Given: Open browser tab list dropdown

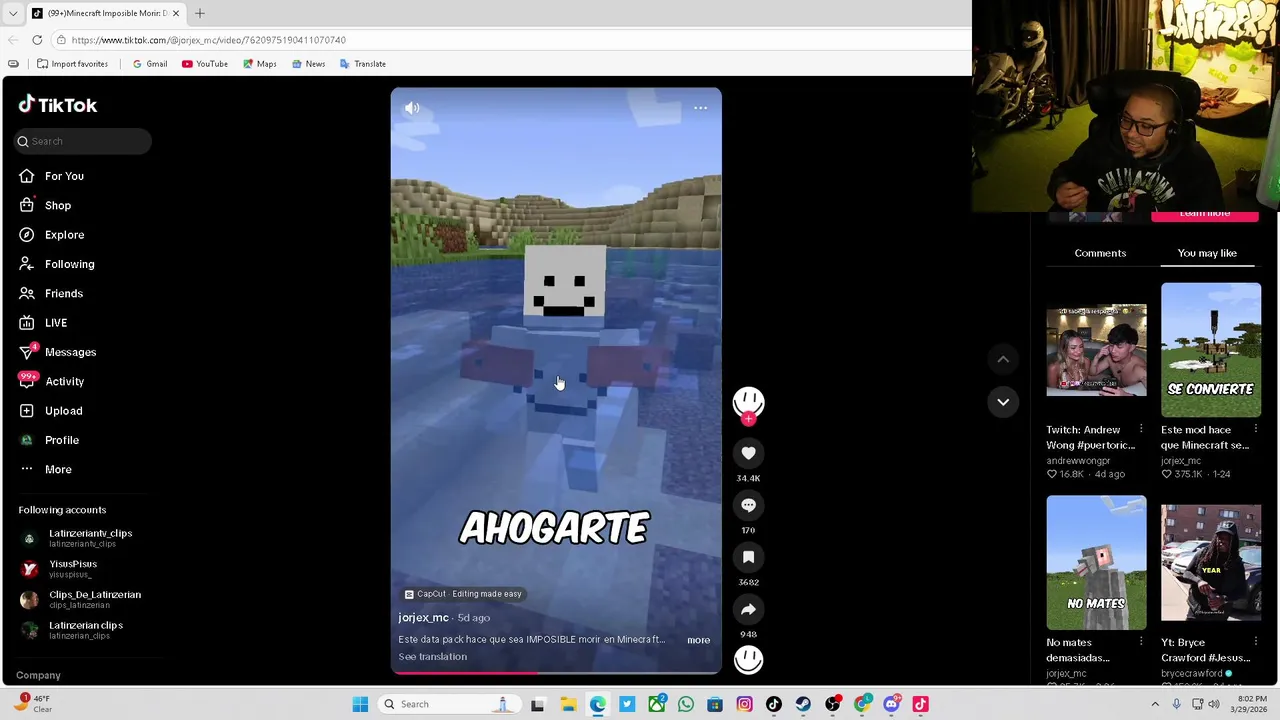Looking at the screenshot, I should tap(12, 13).
